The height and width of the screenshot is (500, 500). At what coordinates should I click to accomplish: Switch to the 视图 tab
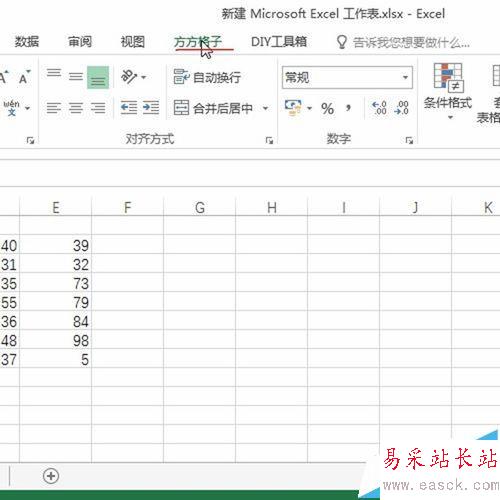pos(132,42)
